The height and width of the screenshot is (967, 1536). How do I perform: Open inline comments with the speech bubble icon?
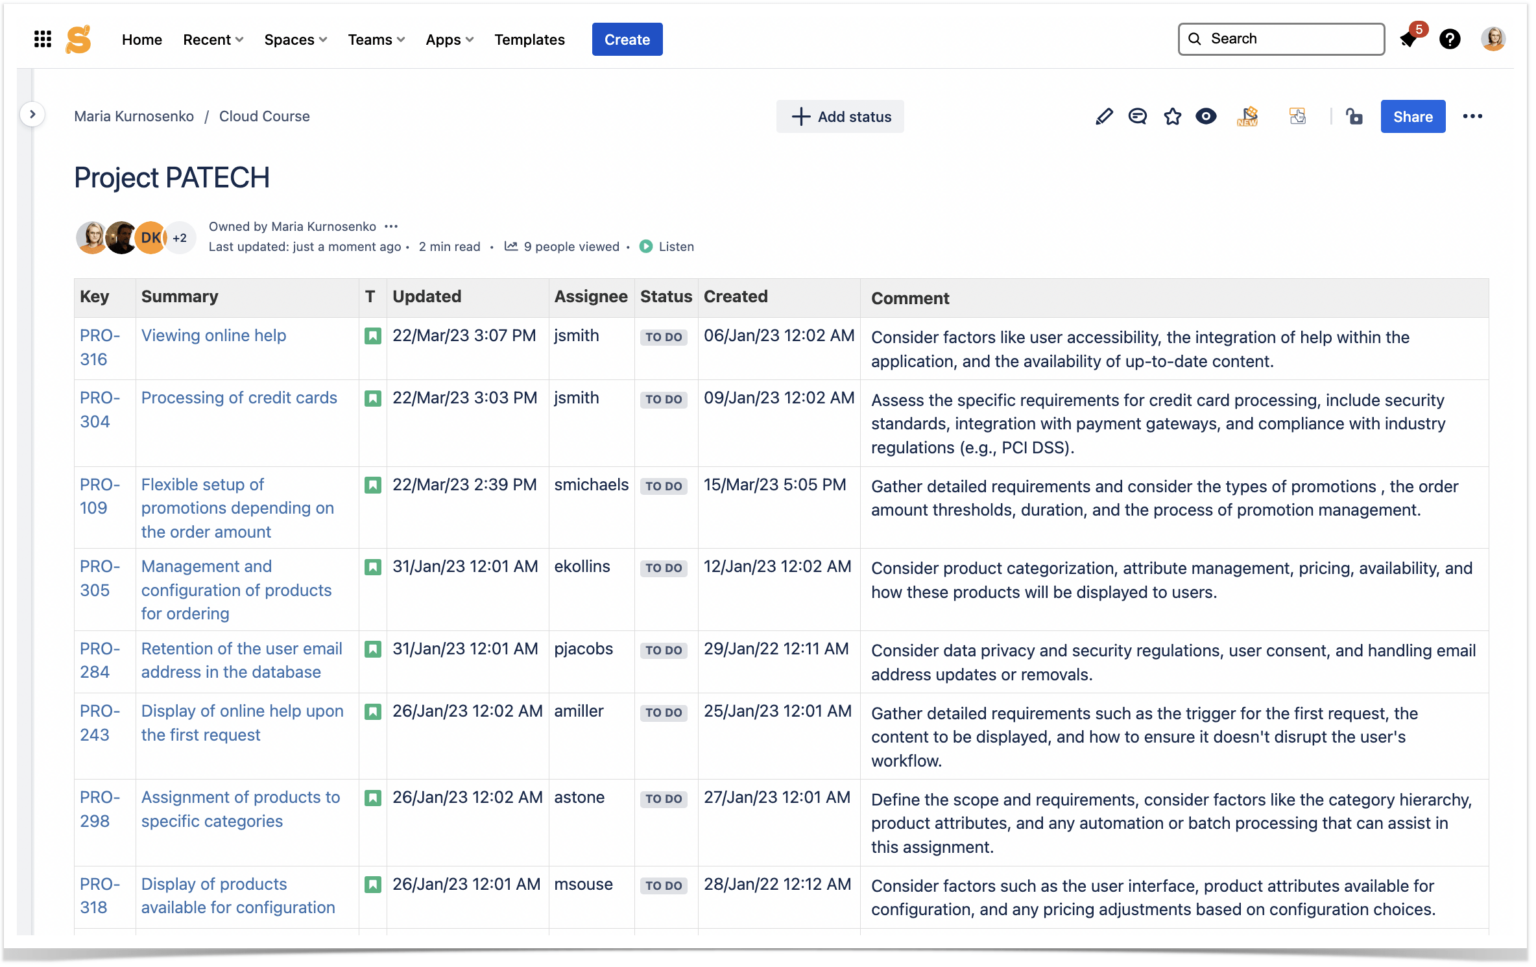point(1137,116)
